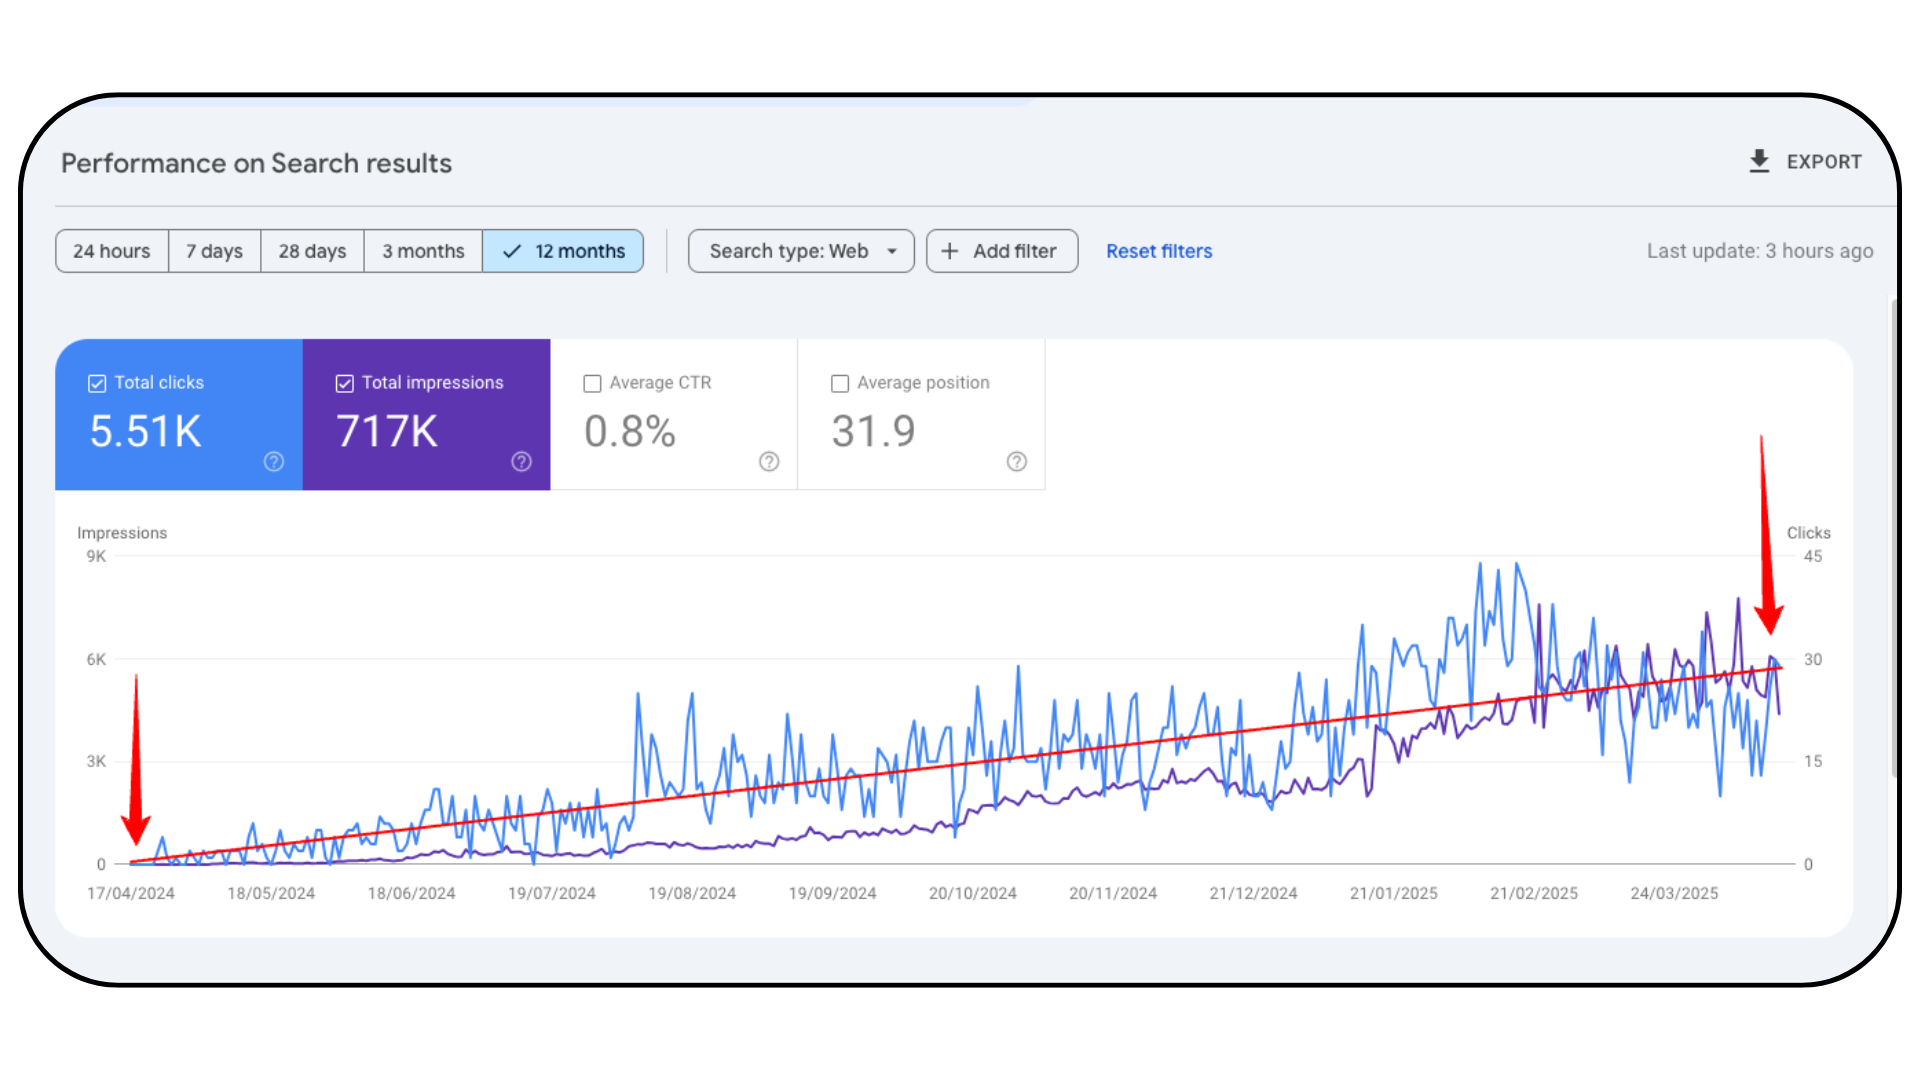Switch to the 28 days range
Image resolution: width=1920 pixels, height=1080 pixels.
click(x=312, y=251)
